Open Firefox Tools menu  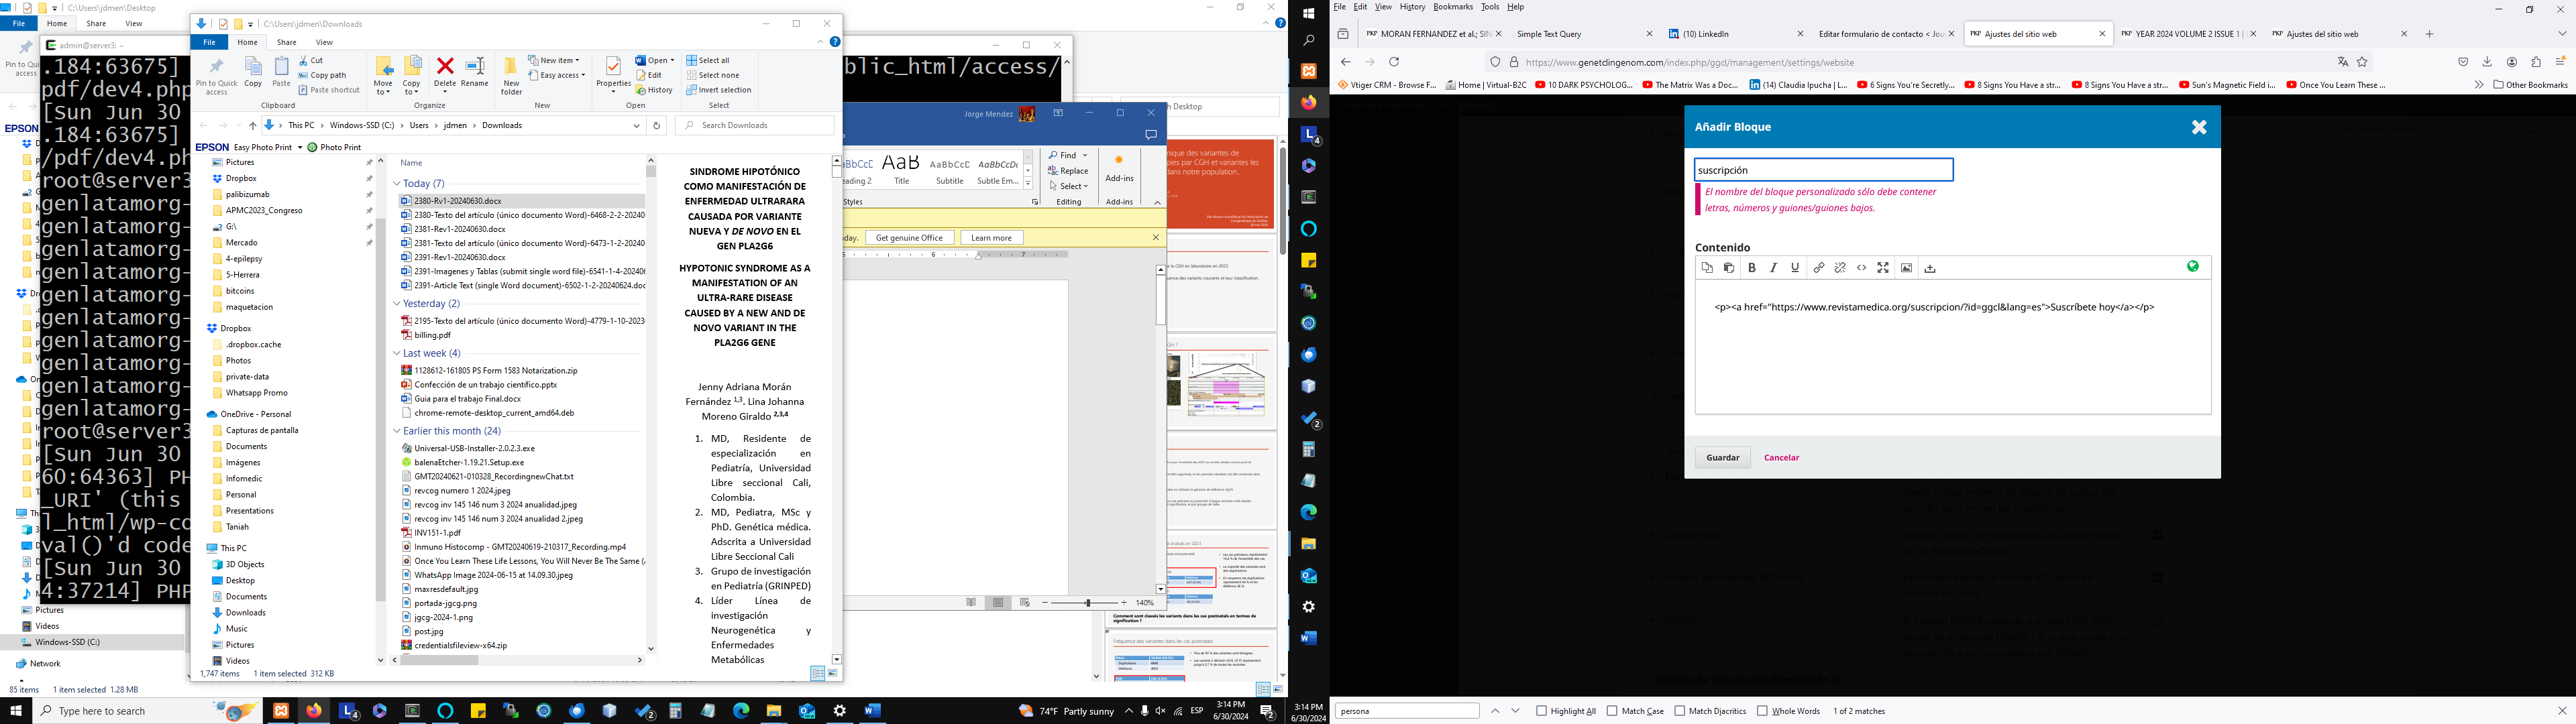[x=1489, y=7]
